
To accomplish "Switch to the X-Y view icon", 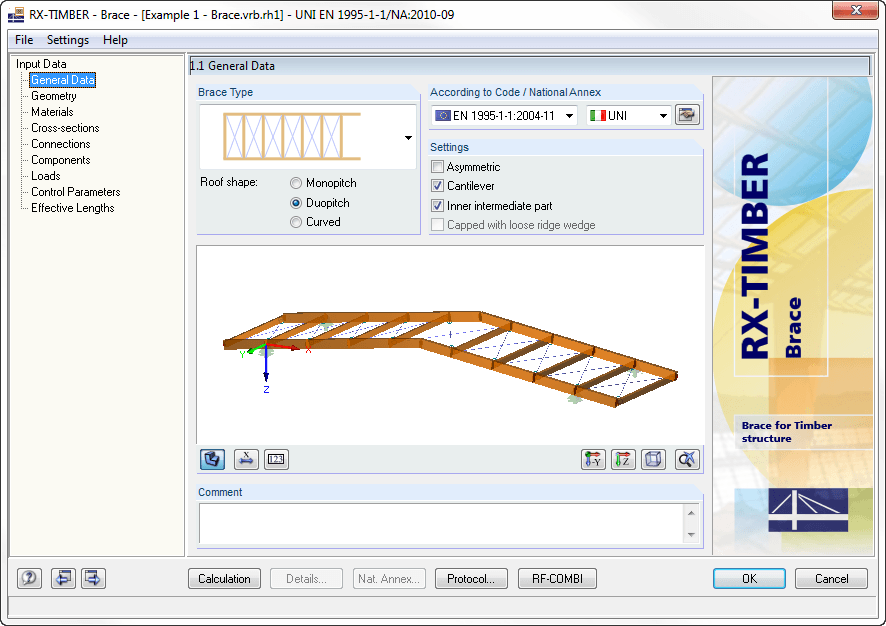I will (593, 459).
